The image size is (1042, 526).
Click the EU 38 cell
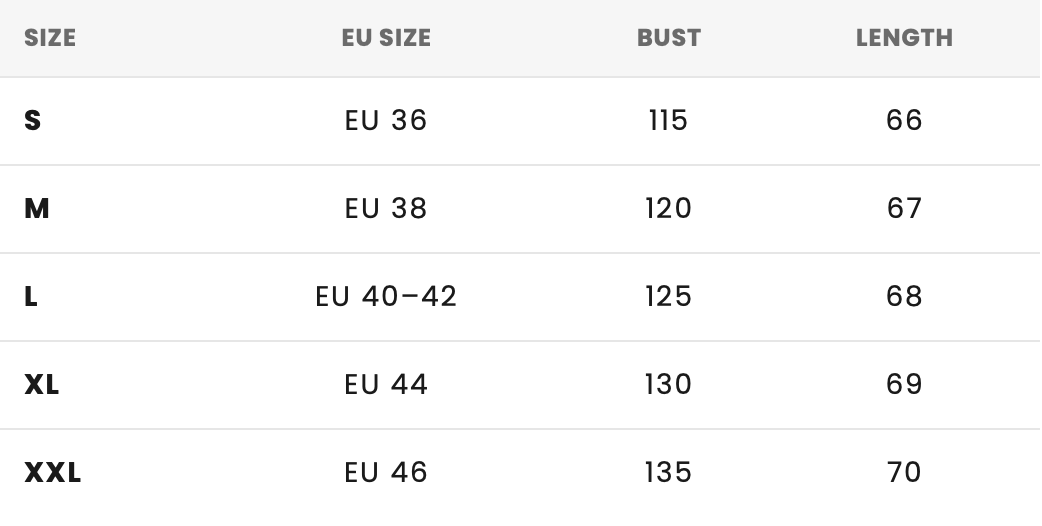tap(386, 209)
